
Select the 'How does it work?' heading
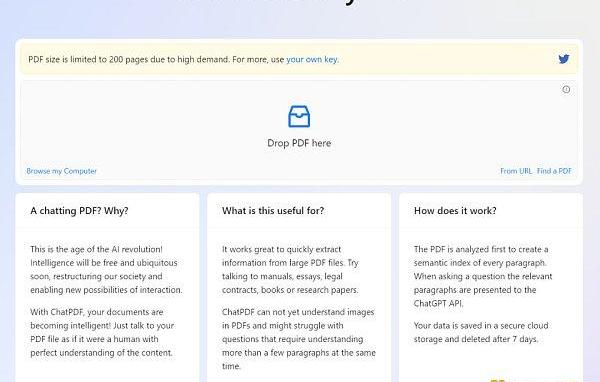[x=455, y=211]
